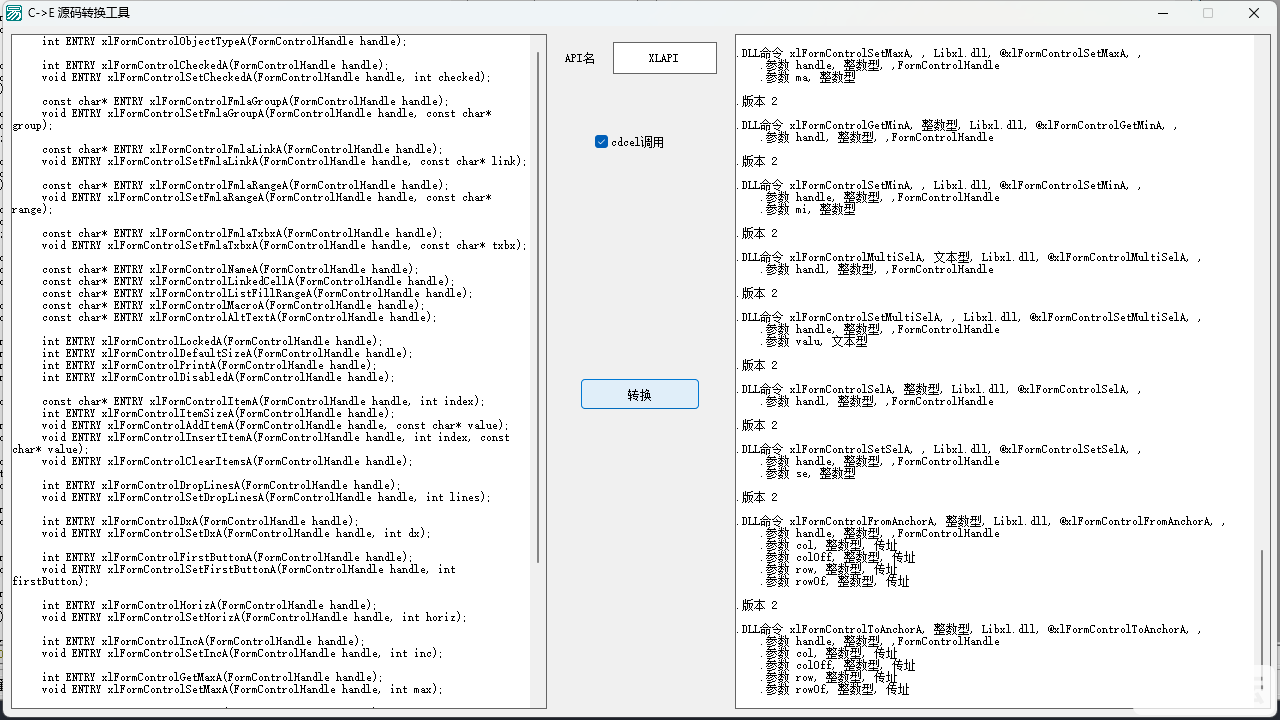
Task: Click source line xlFormControlGetMaxA
Action: (x=212, y=677)
